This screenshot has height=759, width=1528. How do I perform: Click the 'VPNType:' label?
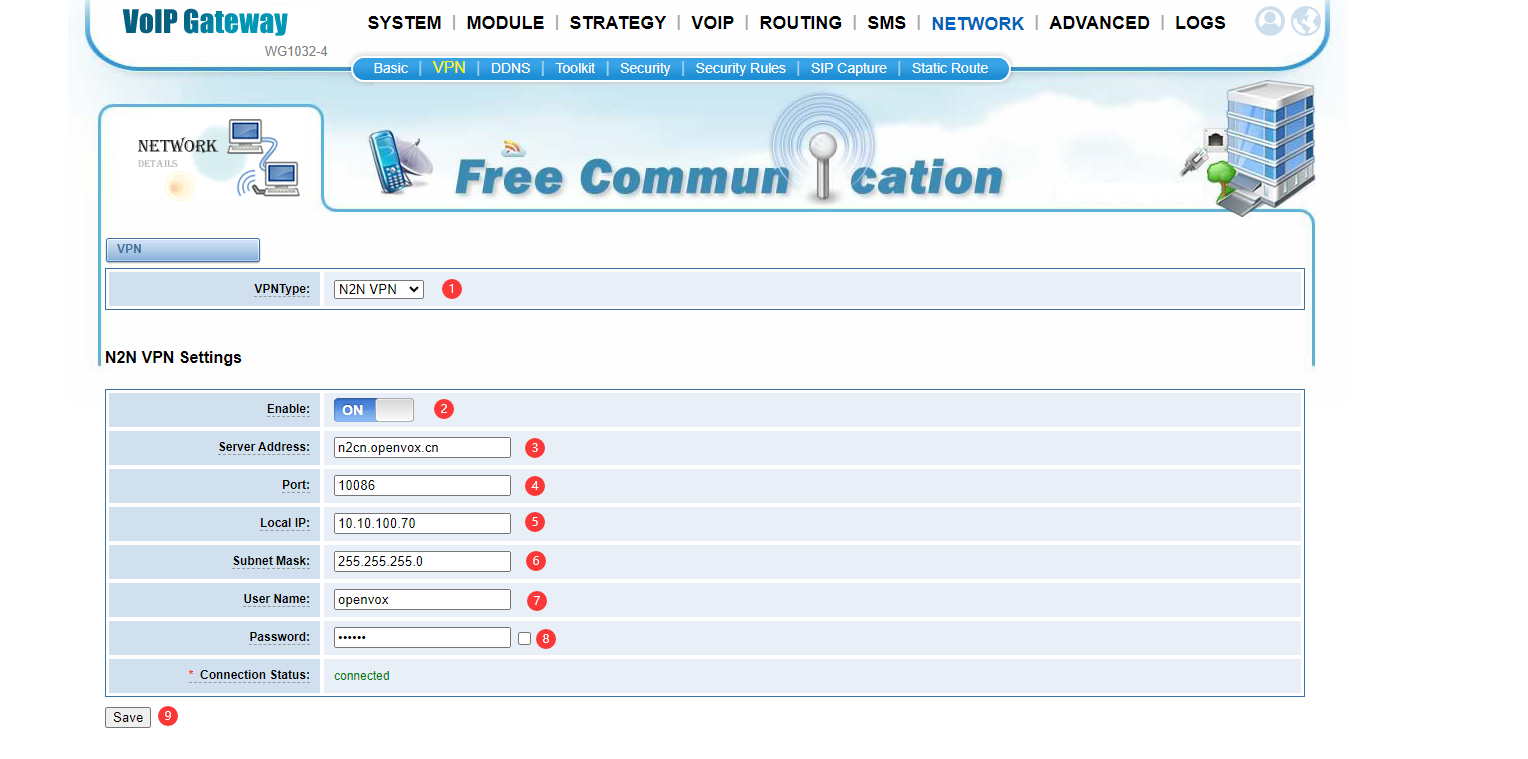pyautogui.click(x=282, y=289)
